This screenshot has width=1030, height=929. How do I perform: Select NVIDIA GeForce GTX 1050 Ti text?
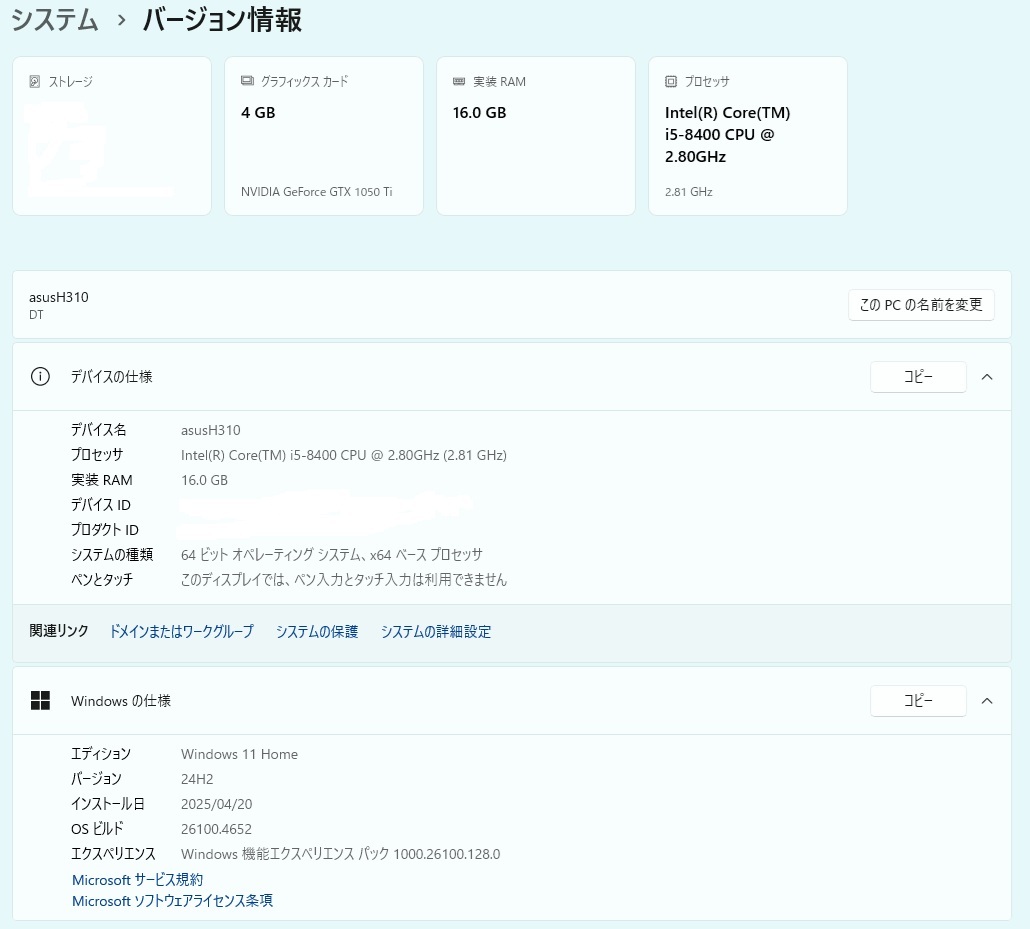click(317, 192)
